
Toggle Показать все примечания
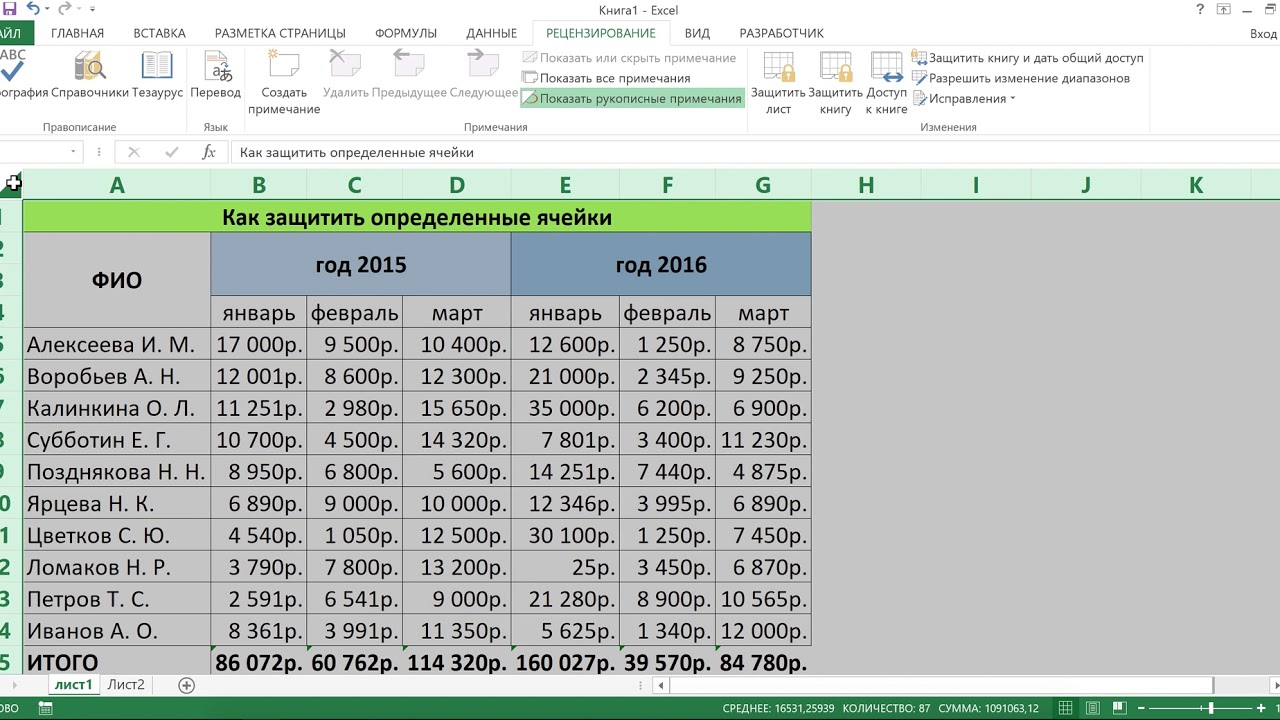click(606, 78)
